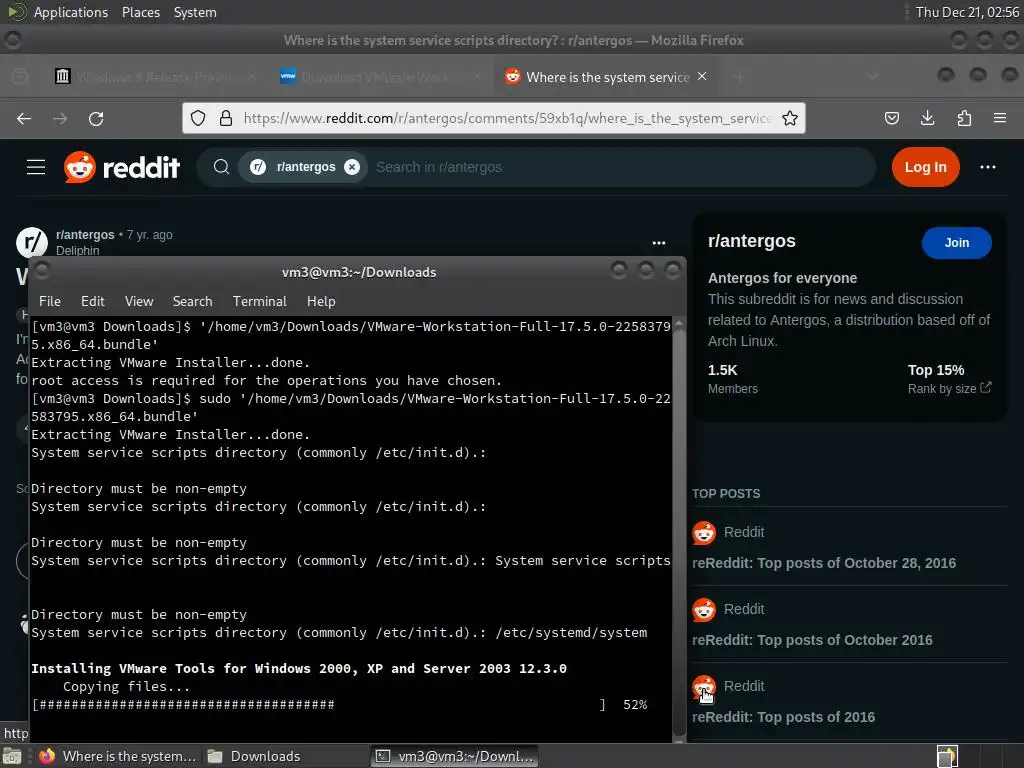Open the System menu in top panel

[195, 12]
